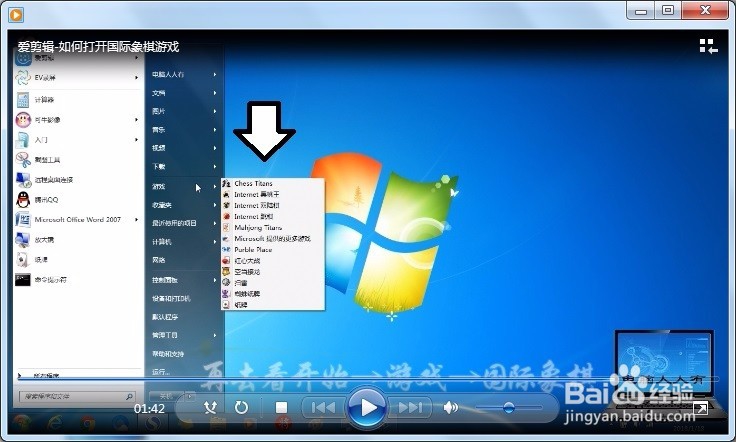Expand the Microsoft Office Word 2007 arrow
The image size is (736, 442).
pyautogui.click(x=137, y=220)
